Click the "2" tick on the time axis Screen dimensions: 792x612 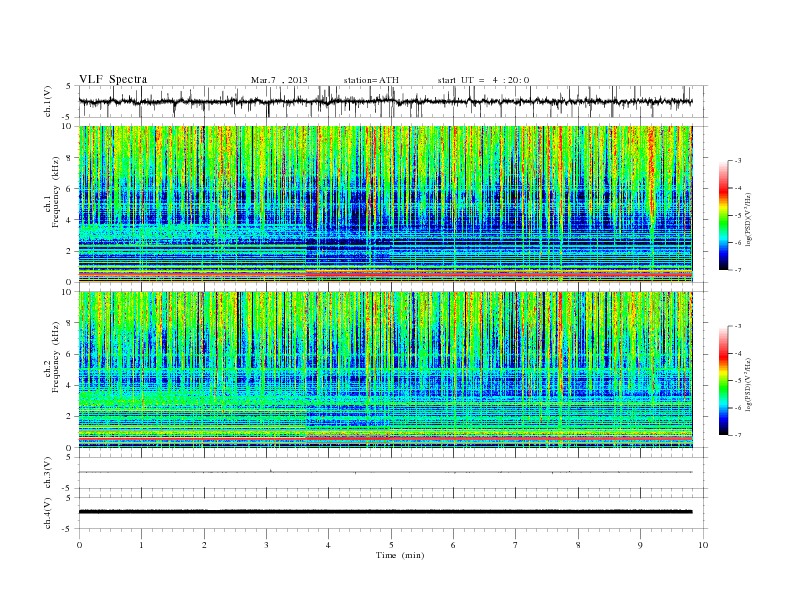tap(204, 545)
